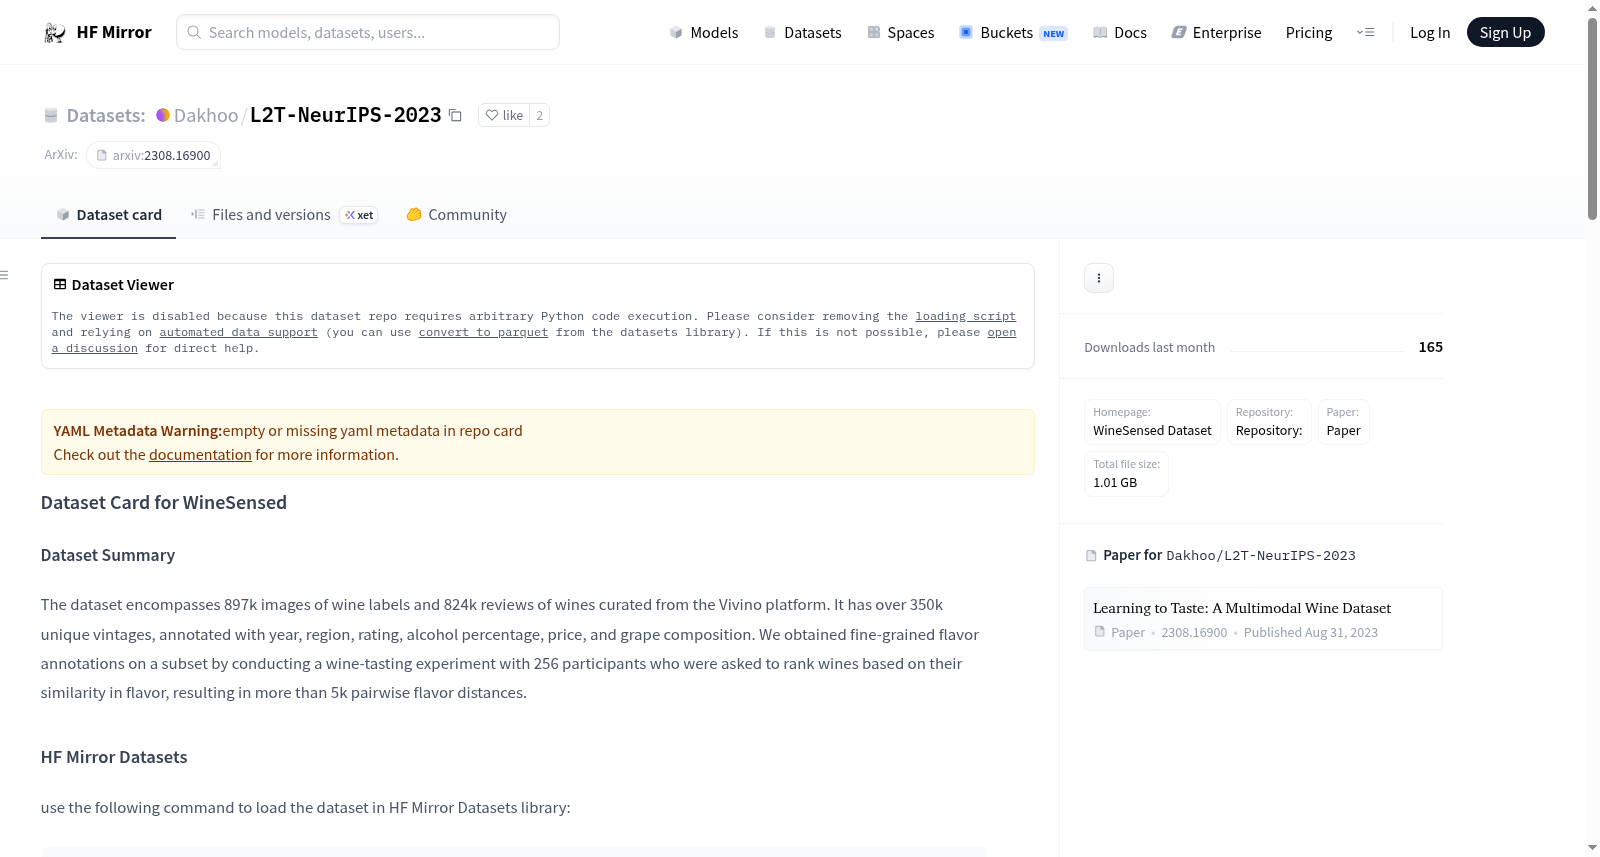Click the Dakhoo avatar icon
The image size is (1600, 857).
point(163,115)
